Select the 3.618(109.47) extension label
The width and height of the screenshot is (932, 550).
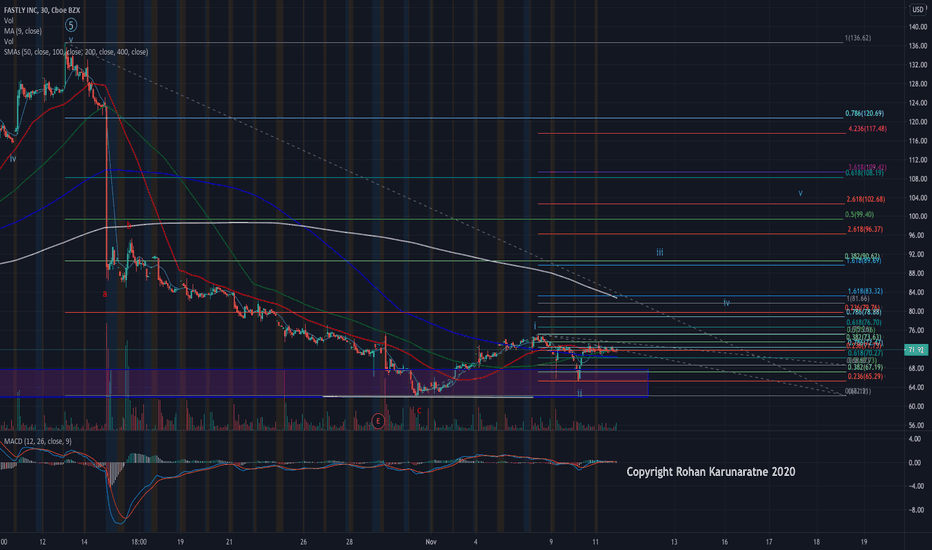tap(867, 167)
